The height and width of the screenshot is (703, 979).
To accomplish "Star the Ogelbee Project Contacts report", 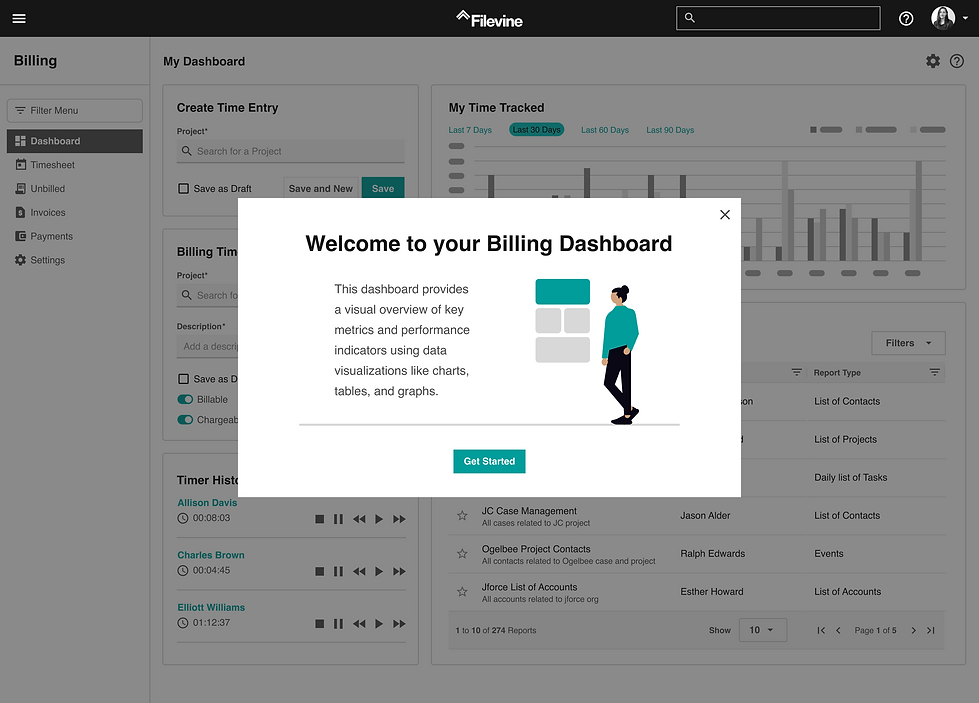I will (462, 554).
